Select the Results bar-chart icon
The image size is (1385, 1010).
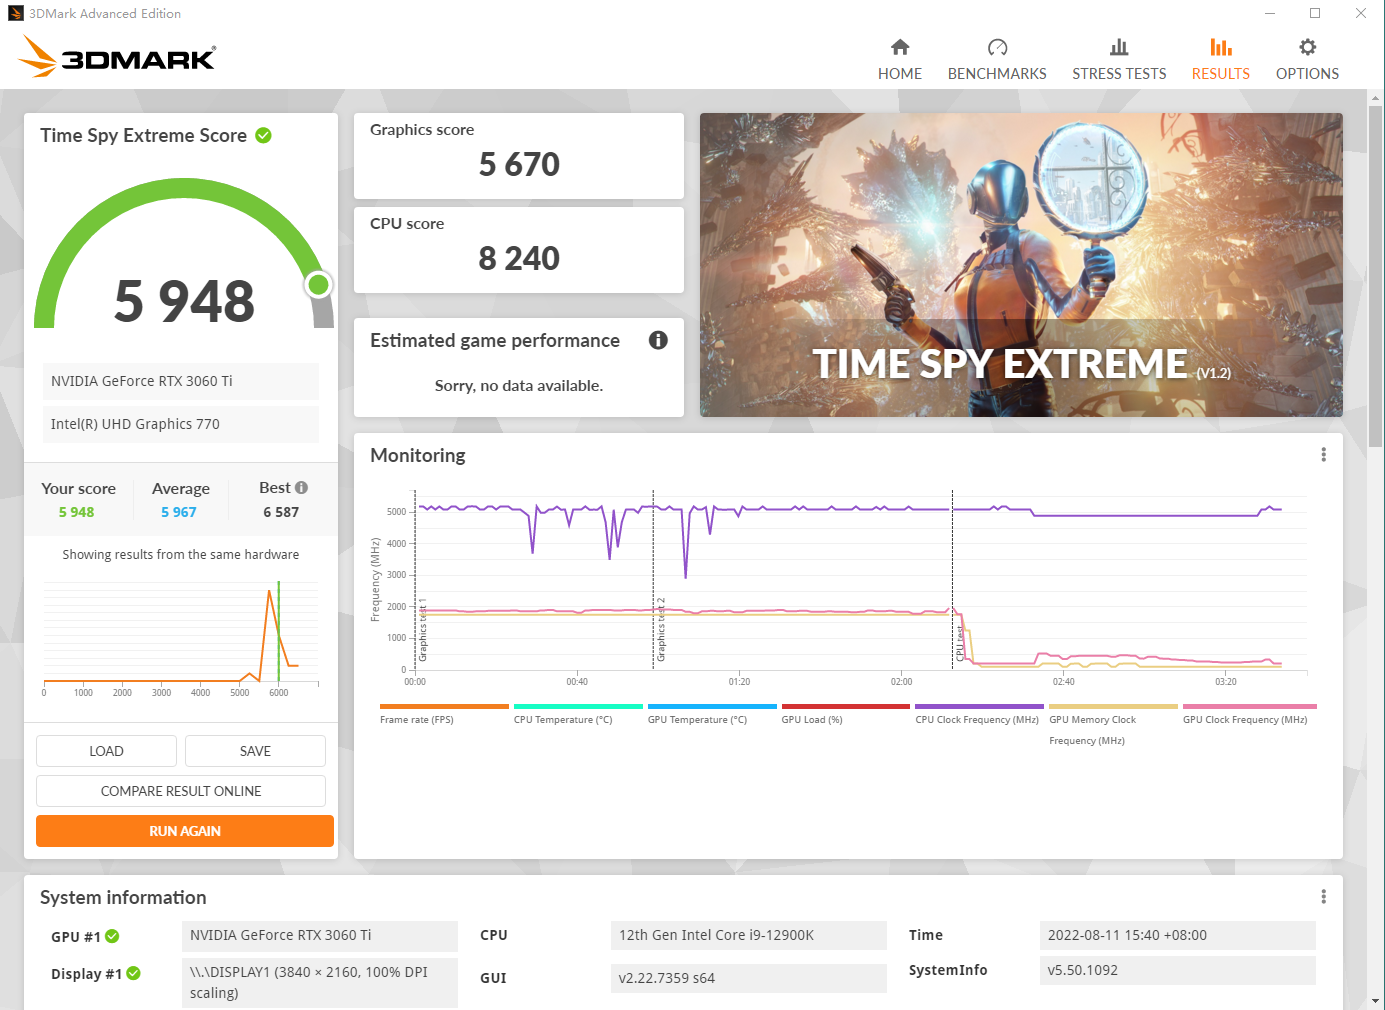[x=1220, y=46]
